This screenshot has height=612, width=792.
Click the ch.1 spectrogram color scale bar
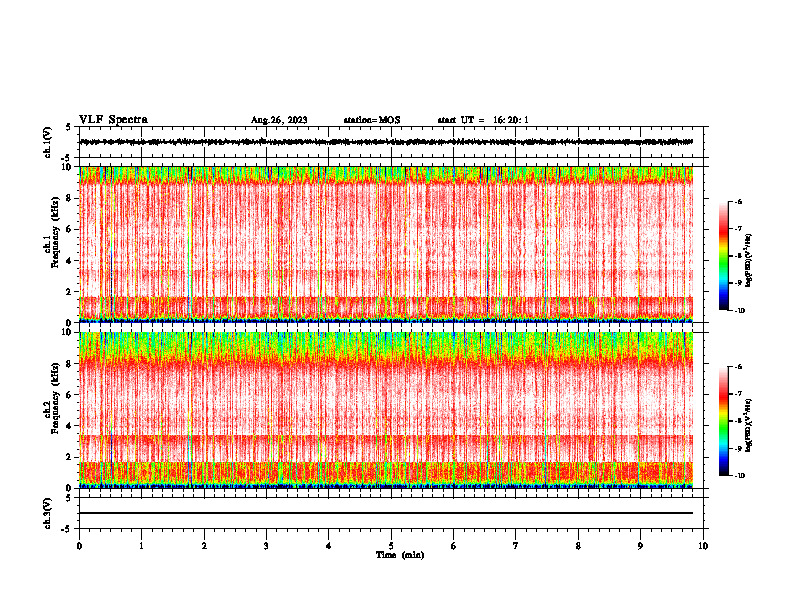coord(724,256)
